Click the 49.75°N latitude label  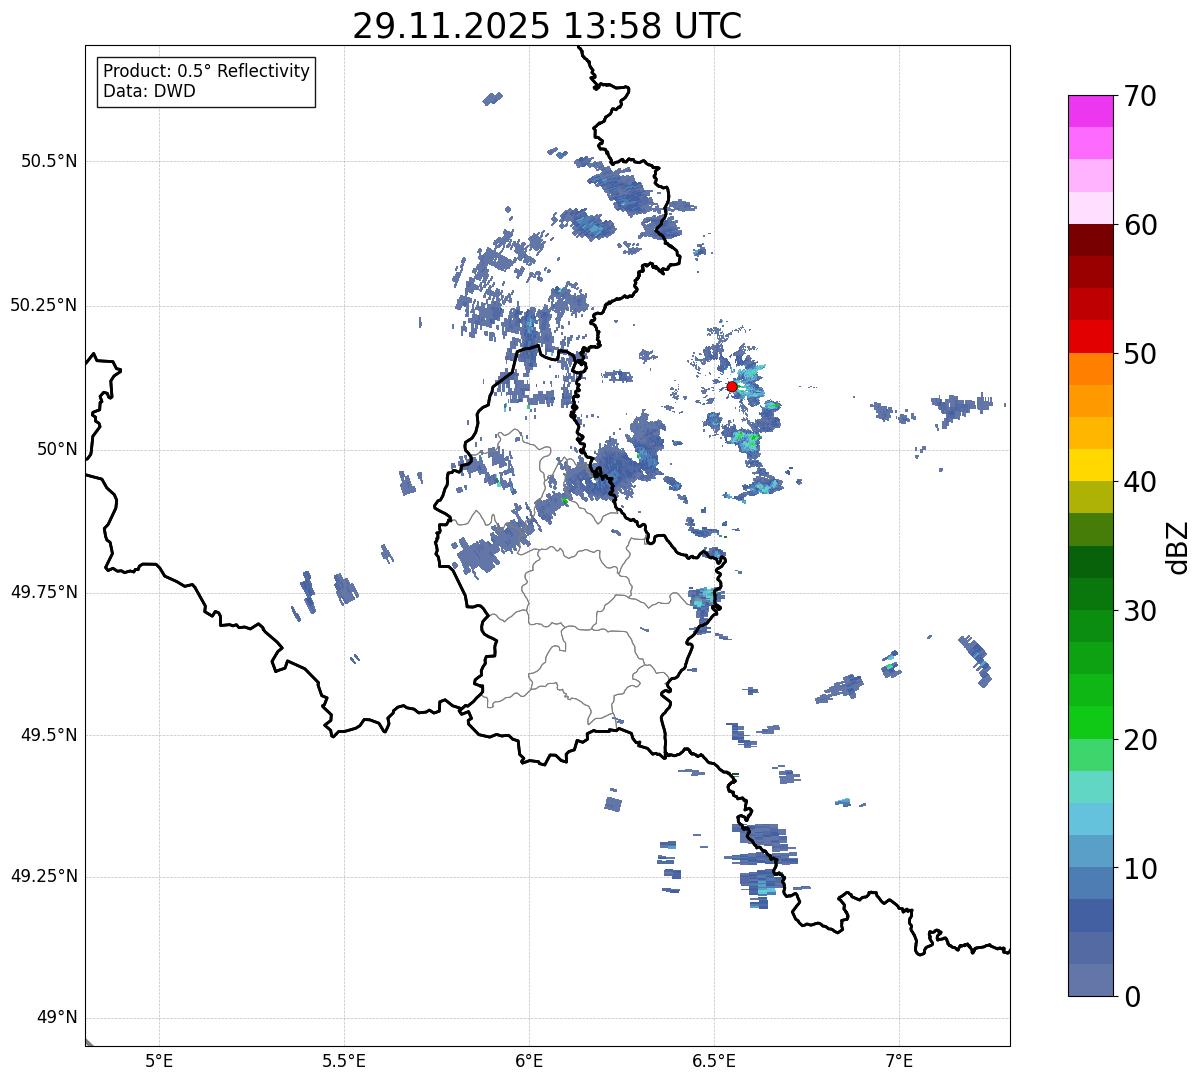(44, 592)
